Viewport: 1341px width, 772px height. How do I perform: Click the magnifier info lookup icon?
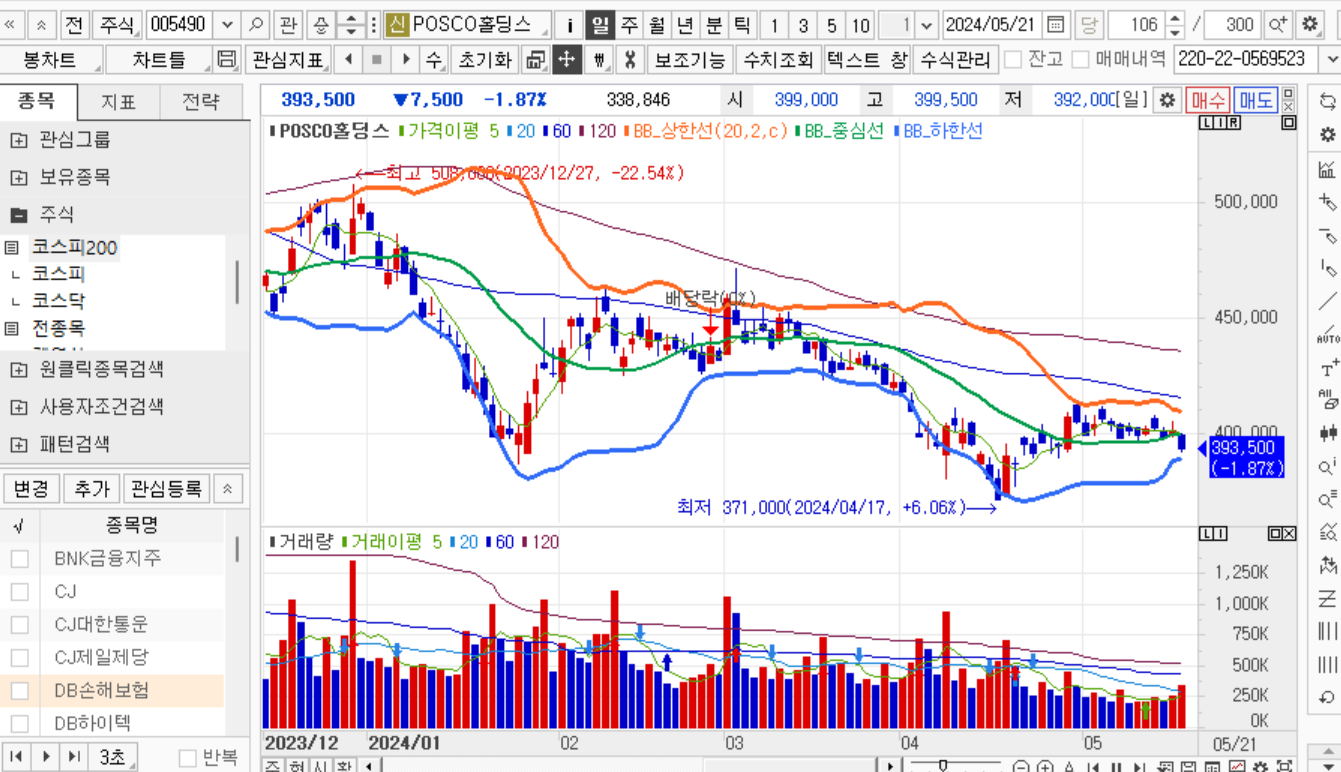[x=1328, y=467]
